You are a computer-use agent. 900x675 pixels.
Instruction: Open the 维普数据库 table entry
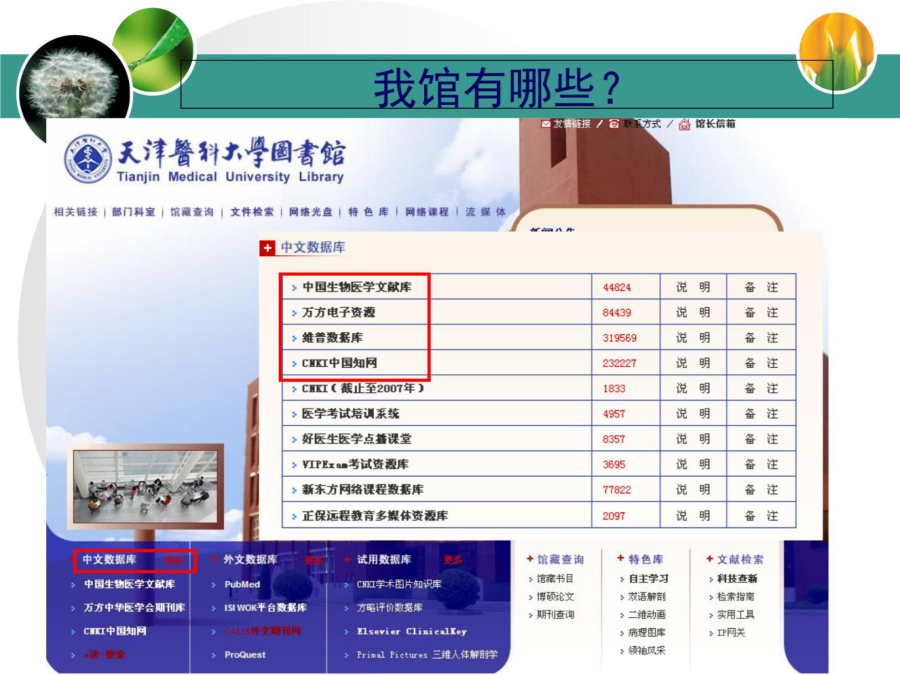[332, 338]
